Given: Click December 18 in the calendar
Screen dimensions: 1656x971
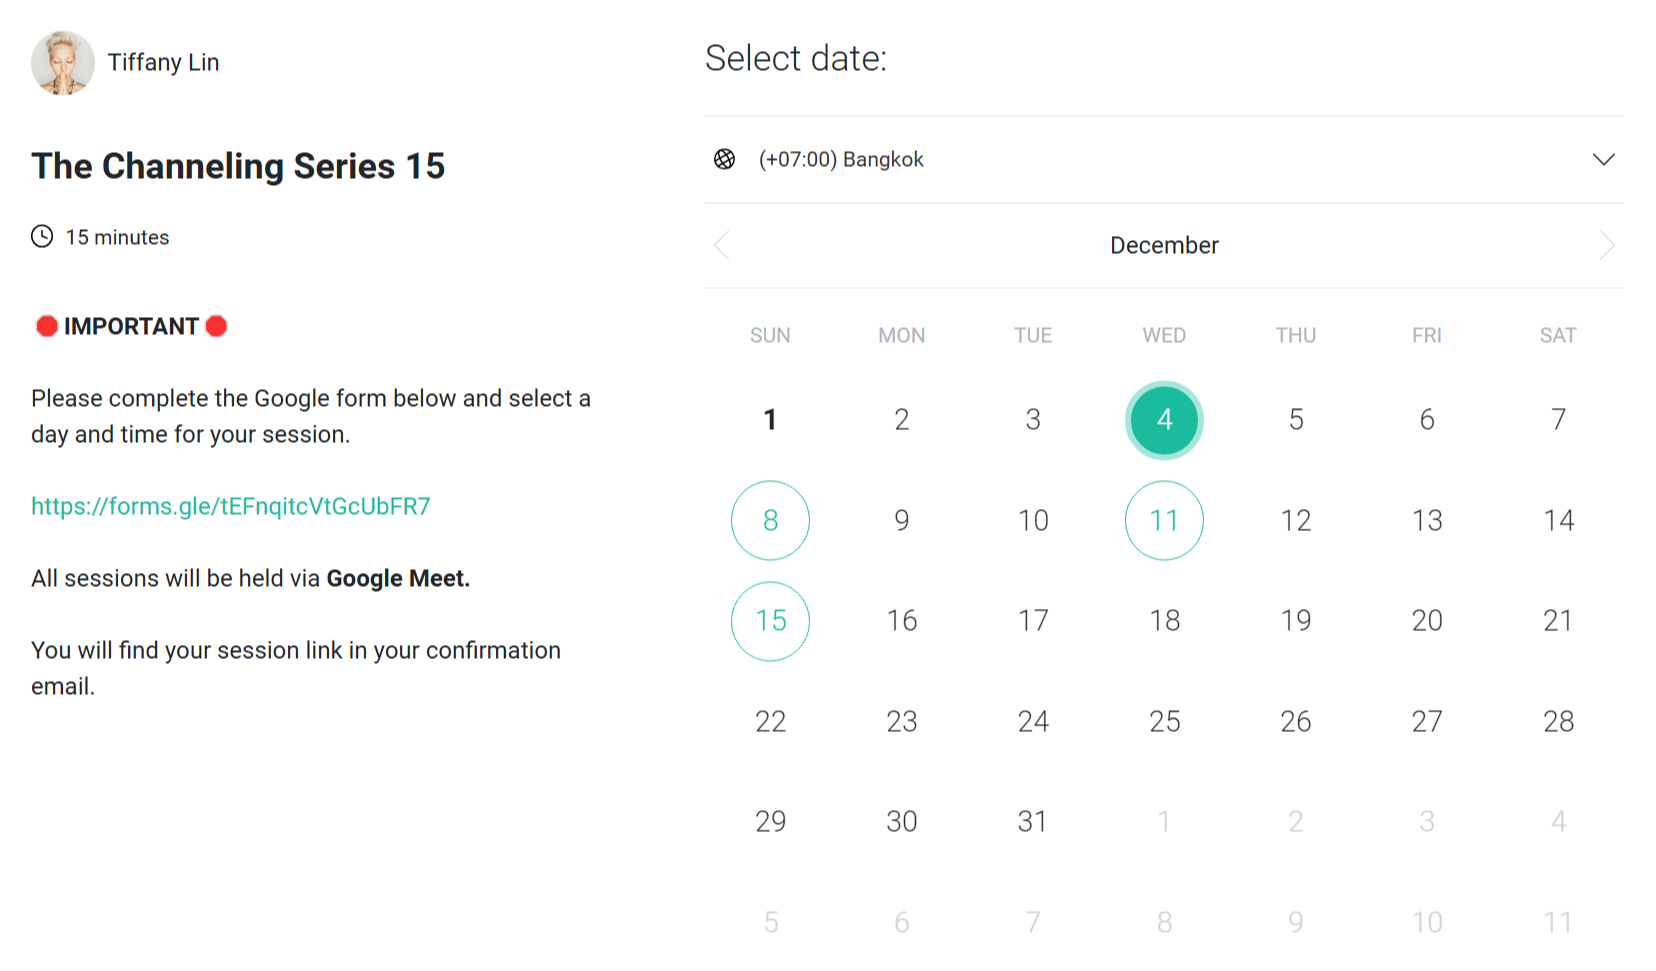Looking at the screenshot, I should point(1164,621).
